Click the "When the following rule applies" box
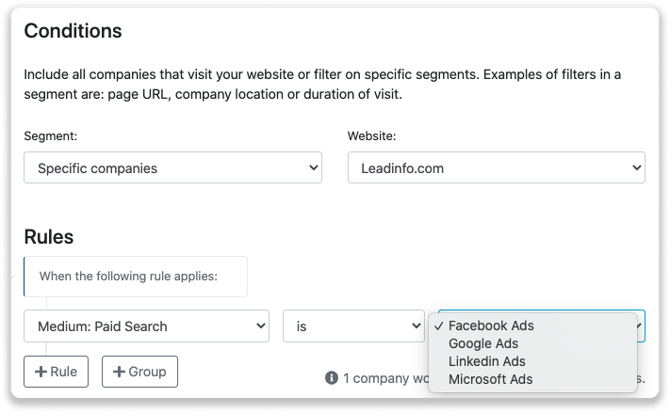Viewport: 670px width, 413px height. click(135, 276)
